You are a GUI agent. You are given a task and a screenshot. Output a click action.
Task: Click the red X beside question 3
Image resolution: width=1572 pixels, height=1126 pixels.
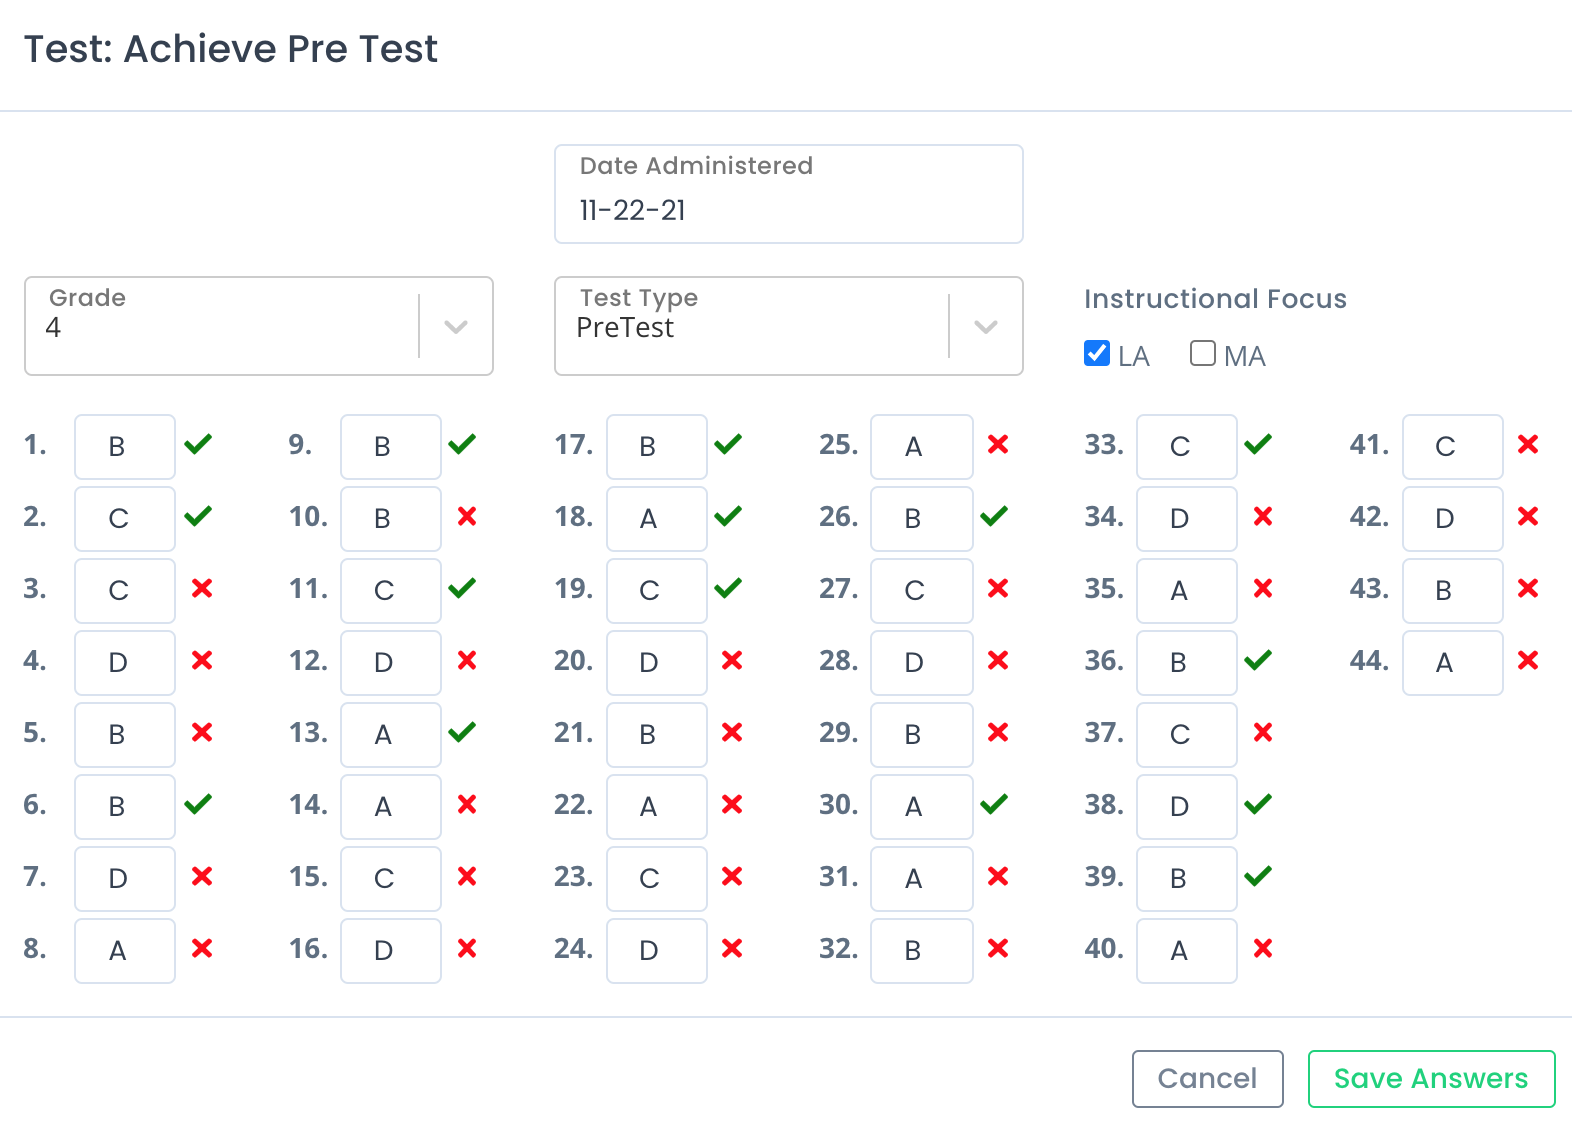(202, 588)
